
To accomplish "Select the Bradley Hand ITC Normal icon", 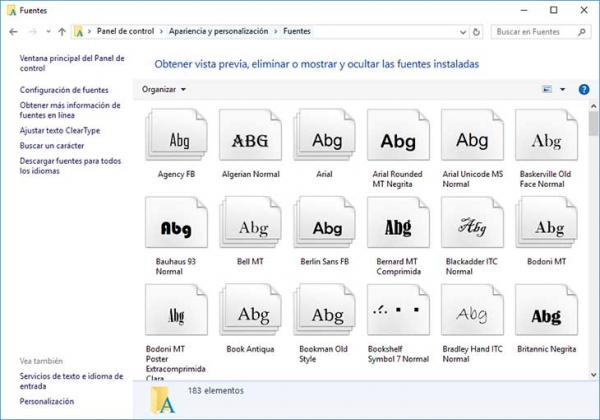I will [473, 310].
